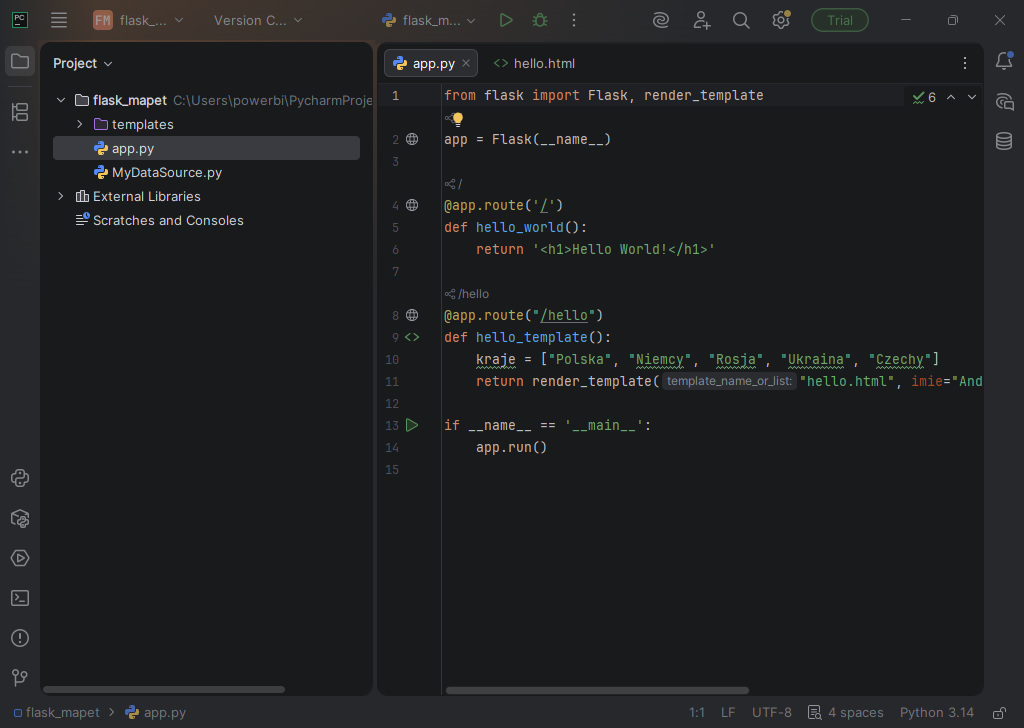
Task: Click the hello_template function name
Action: [532, 338]
